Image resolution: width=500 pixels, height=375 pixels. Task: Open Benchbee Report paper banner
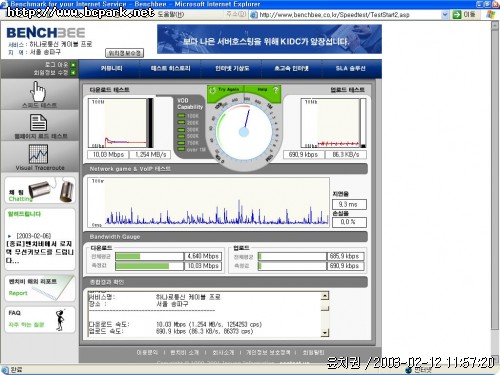(x=40, y=288)
